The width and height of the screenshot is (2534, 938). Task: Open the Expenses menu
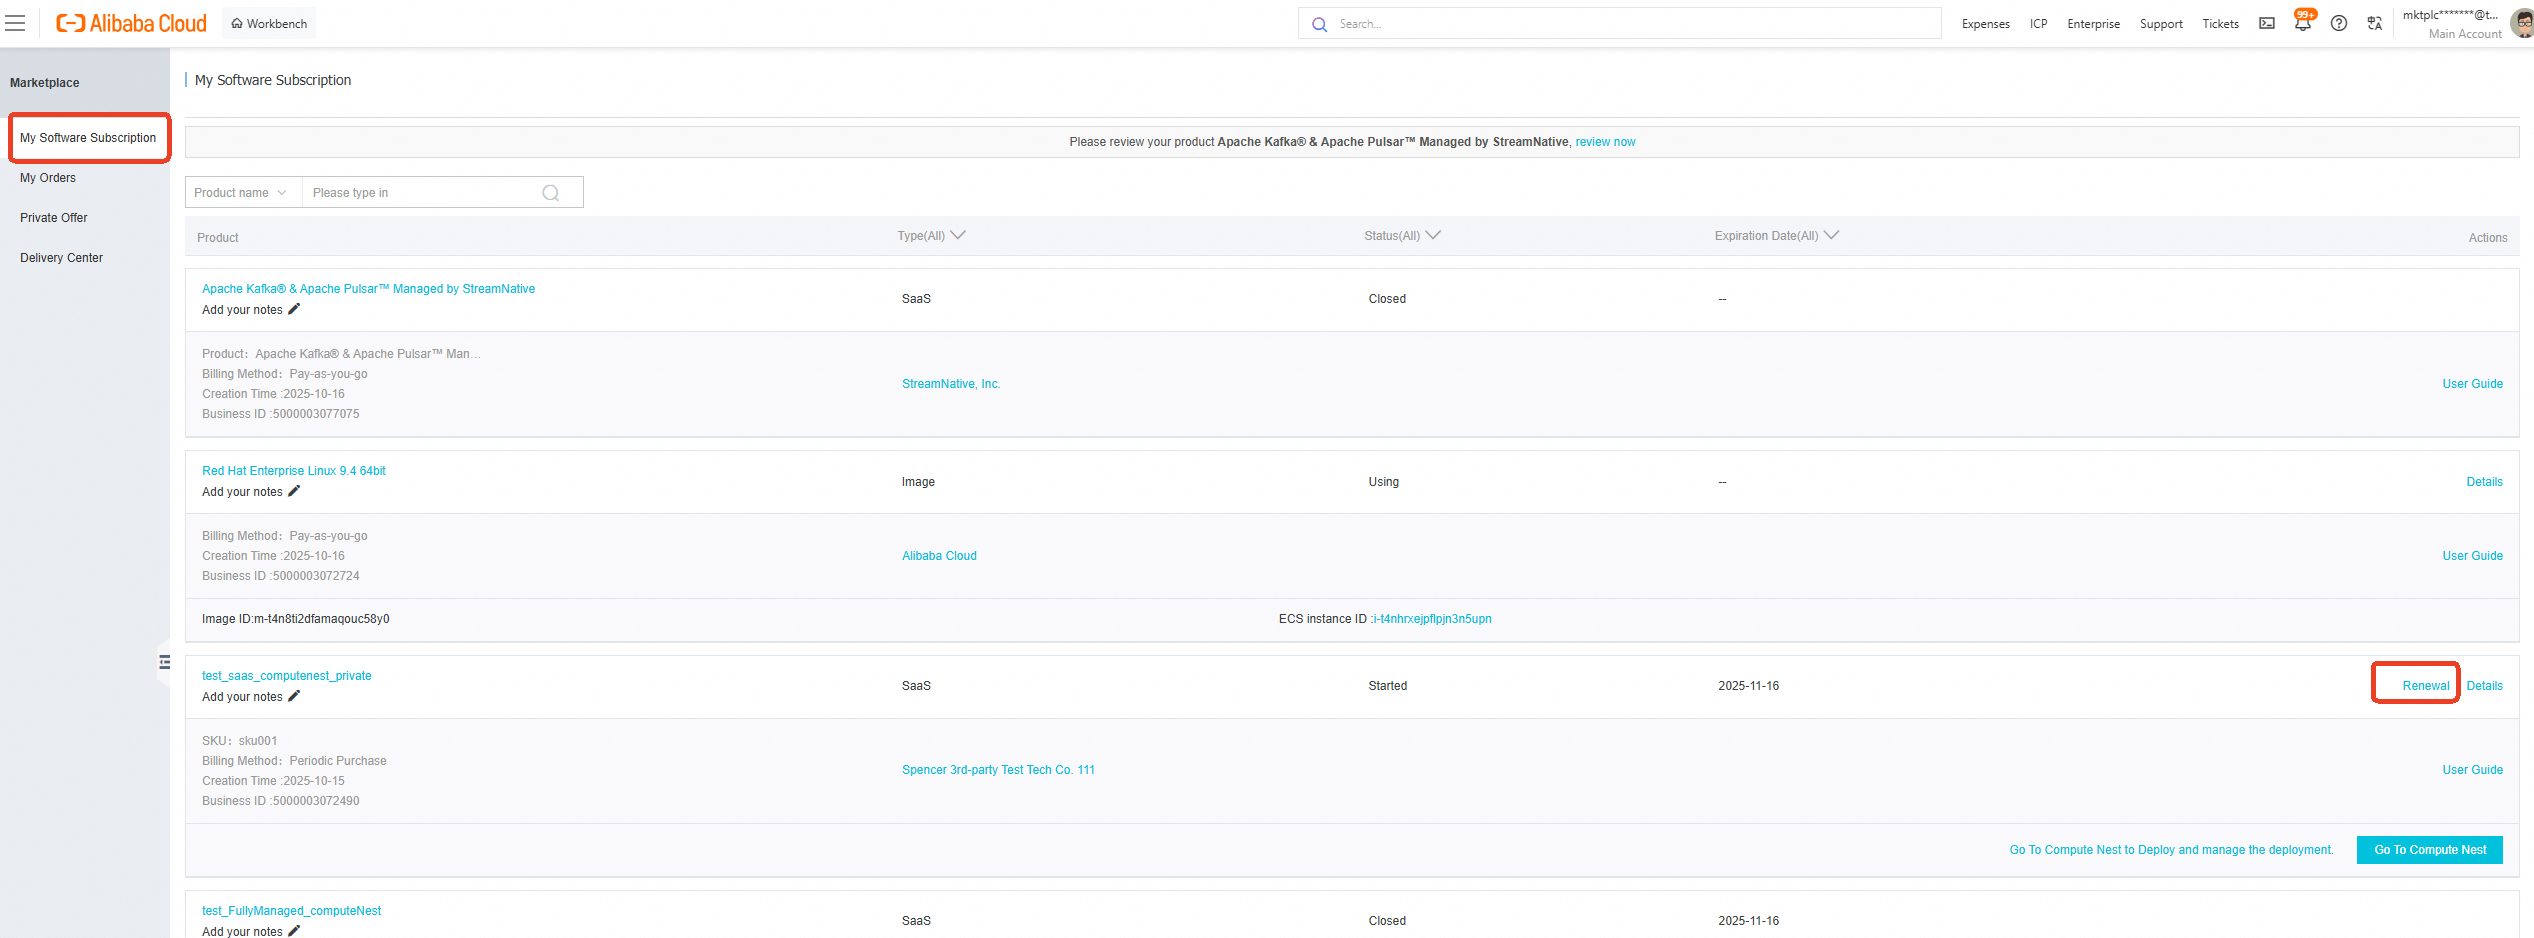point(1986,24)
